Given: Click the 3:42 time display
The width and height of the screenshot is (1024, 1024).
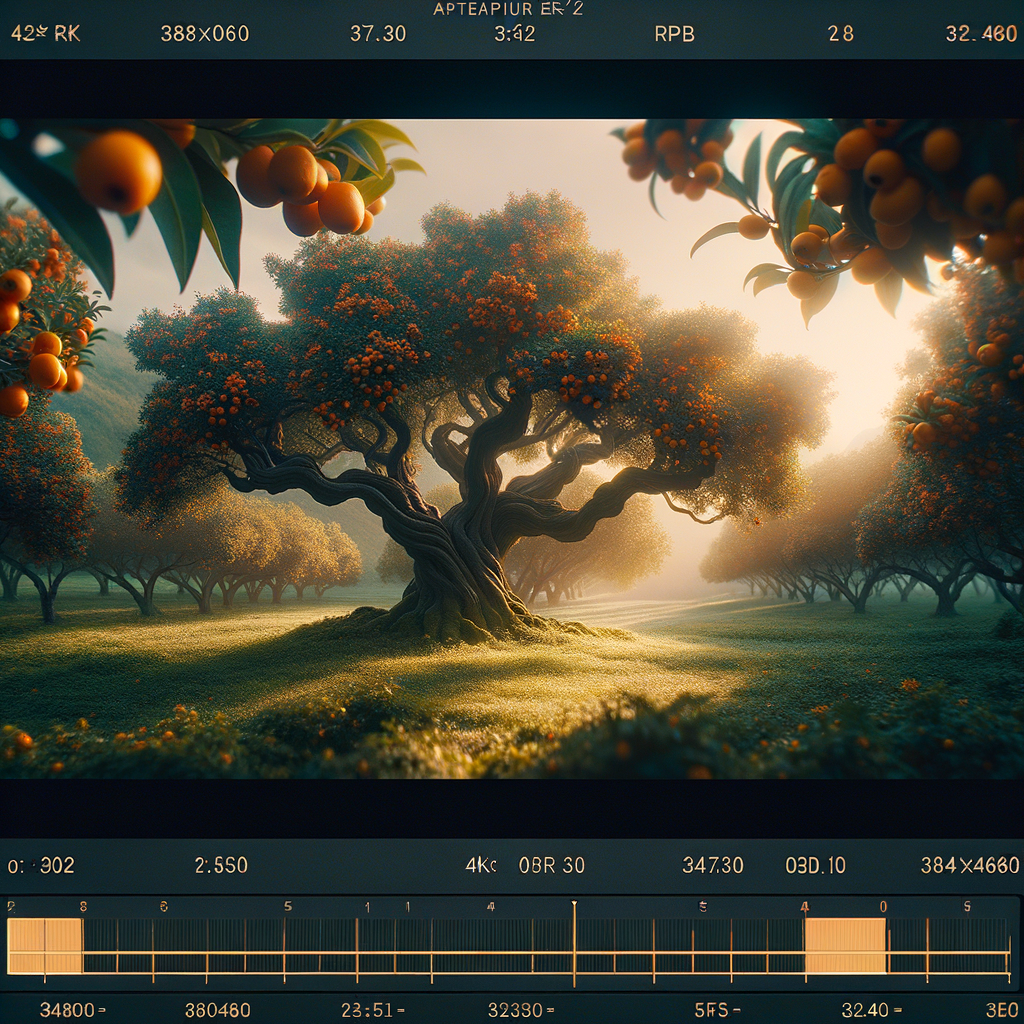Looking at the screenshot, I should (515, 33).
